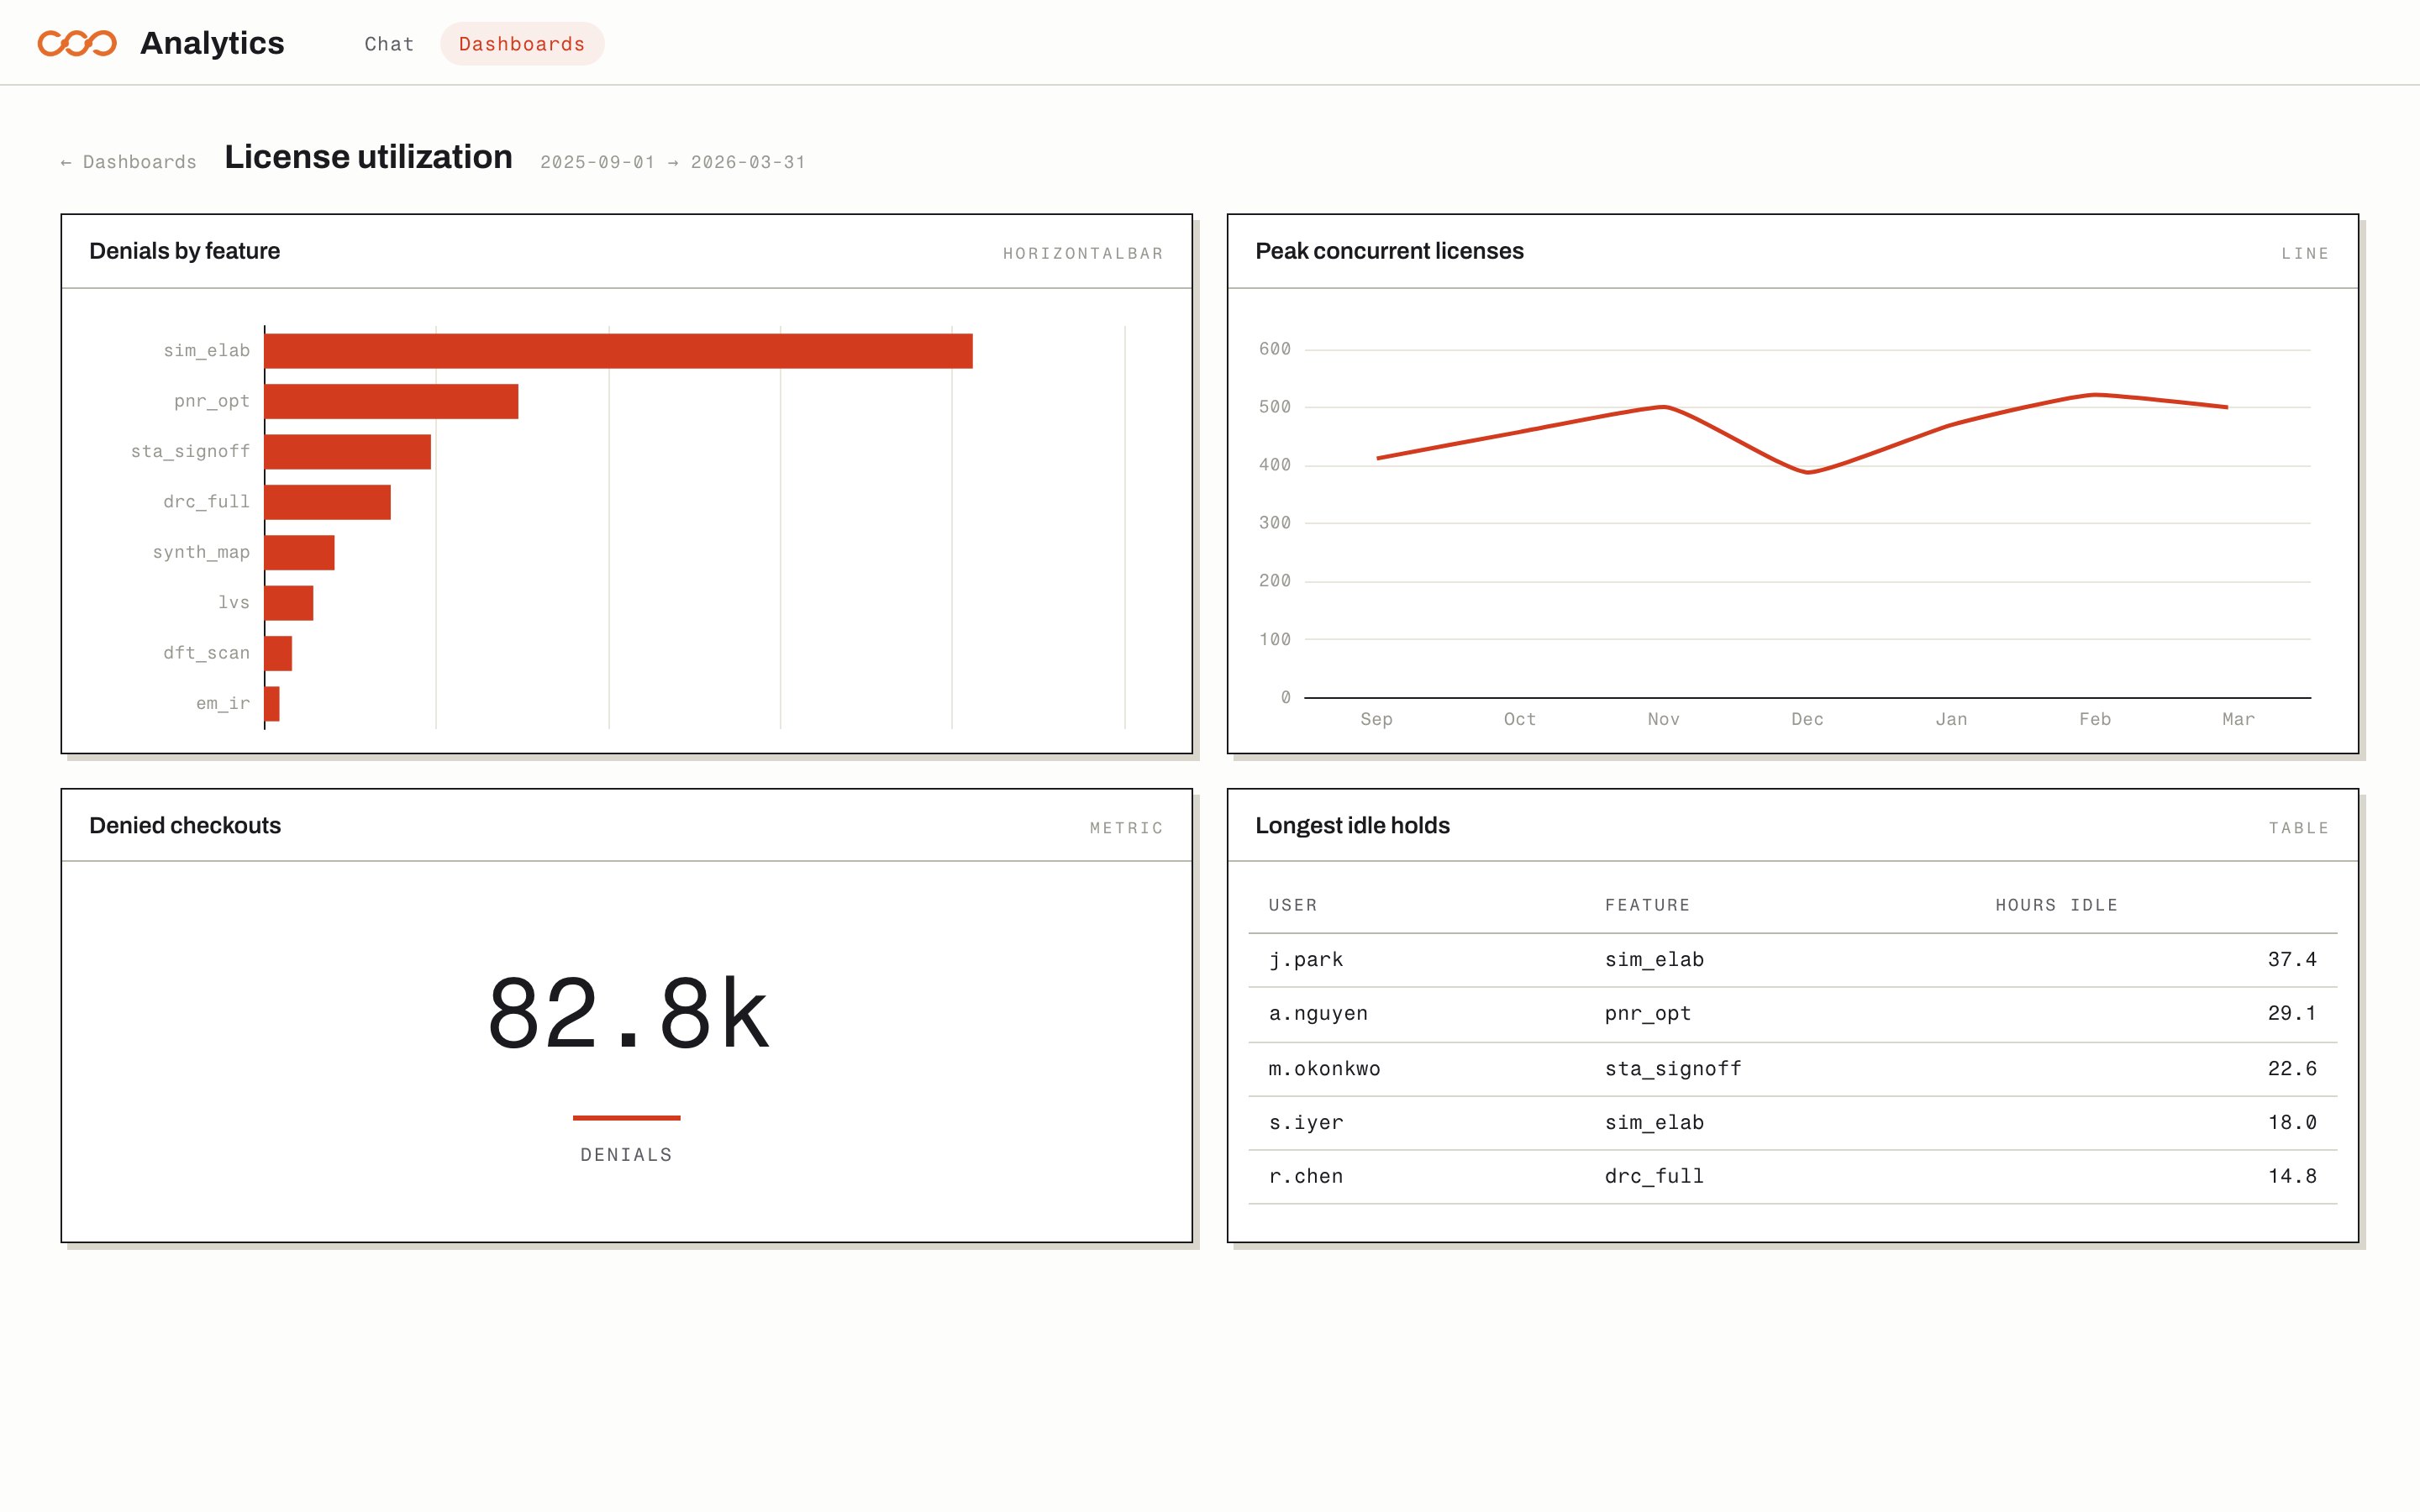
Task: Click the Peak concurrent licenses panel title
Action: click(x=1389, y=251)
